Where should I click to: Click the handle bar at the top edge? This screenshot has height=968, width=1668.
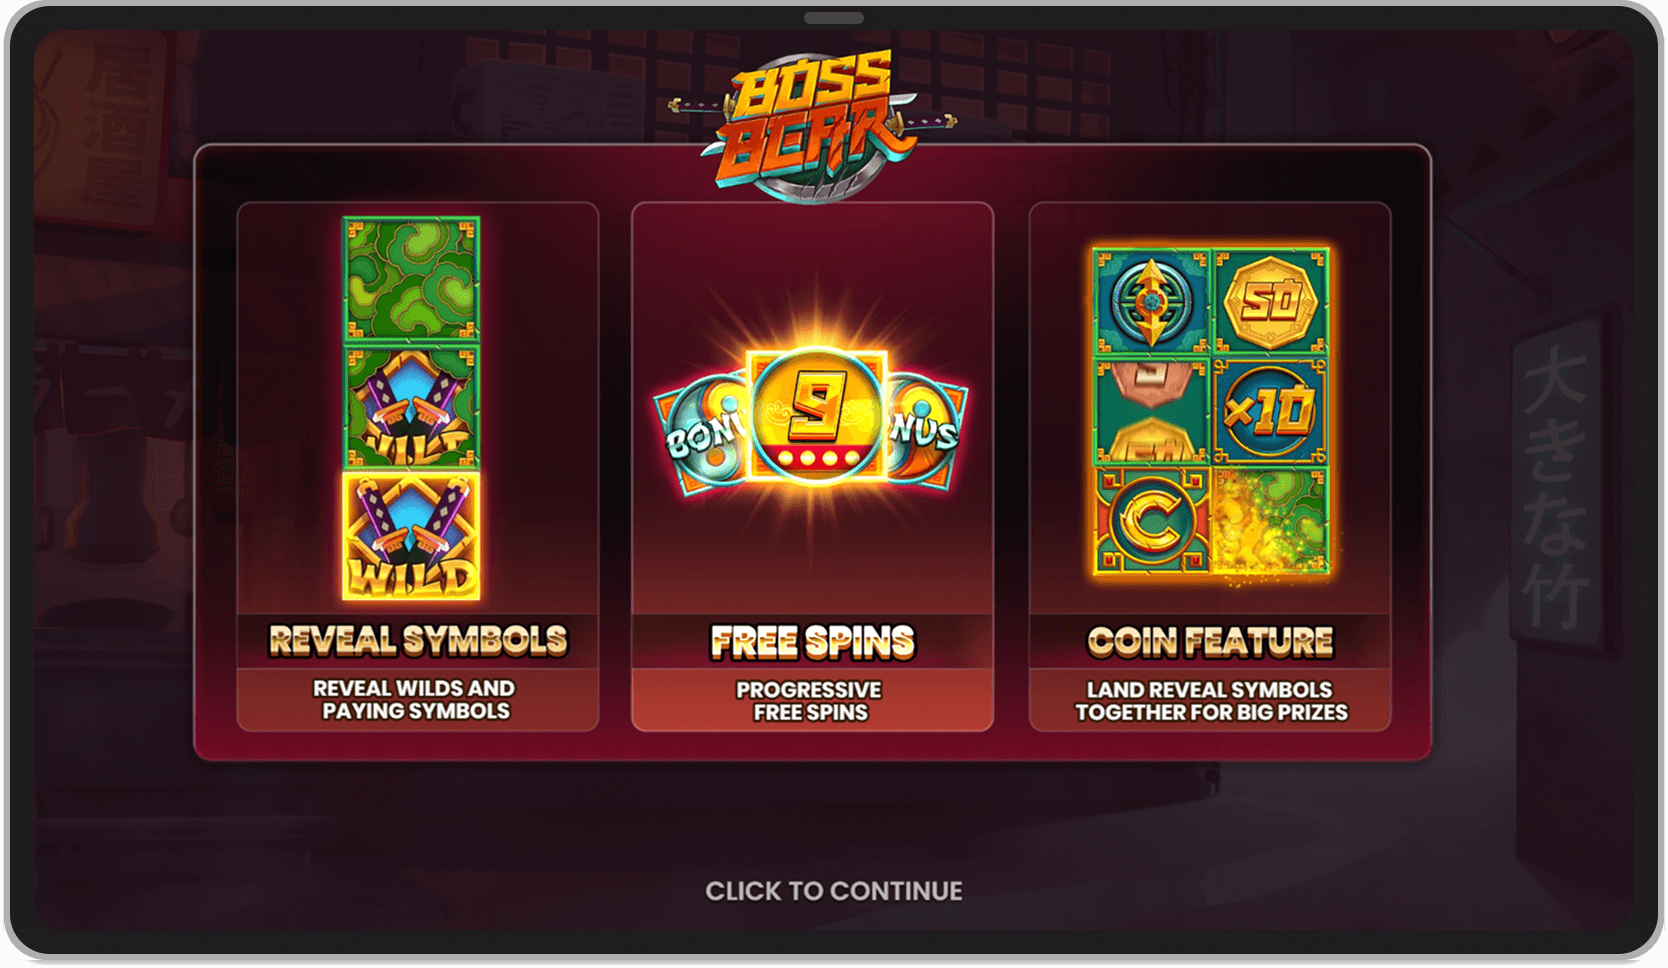coord(834,18)
